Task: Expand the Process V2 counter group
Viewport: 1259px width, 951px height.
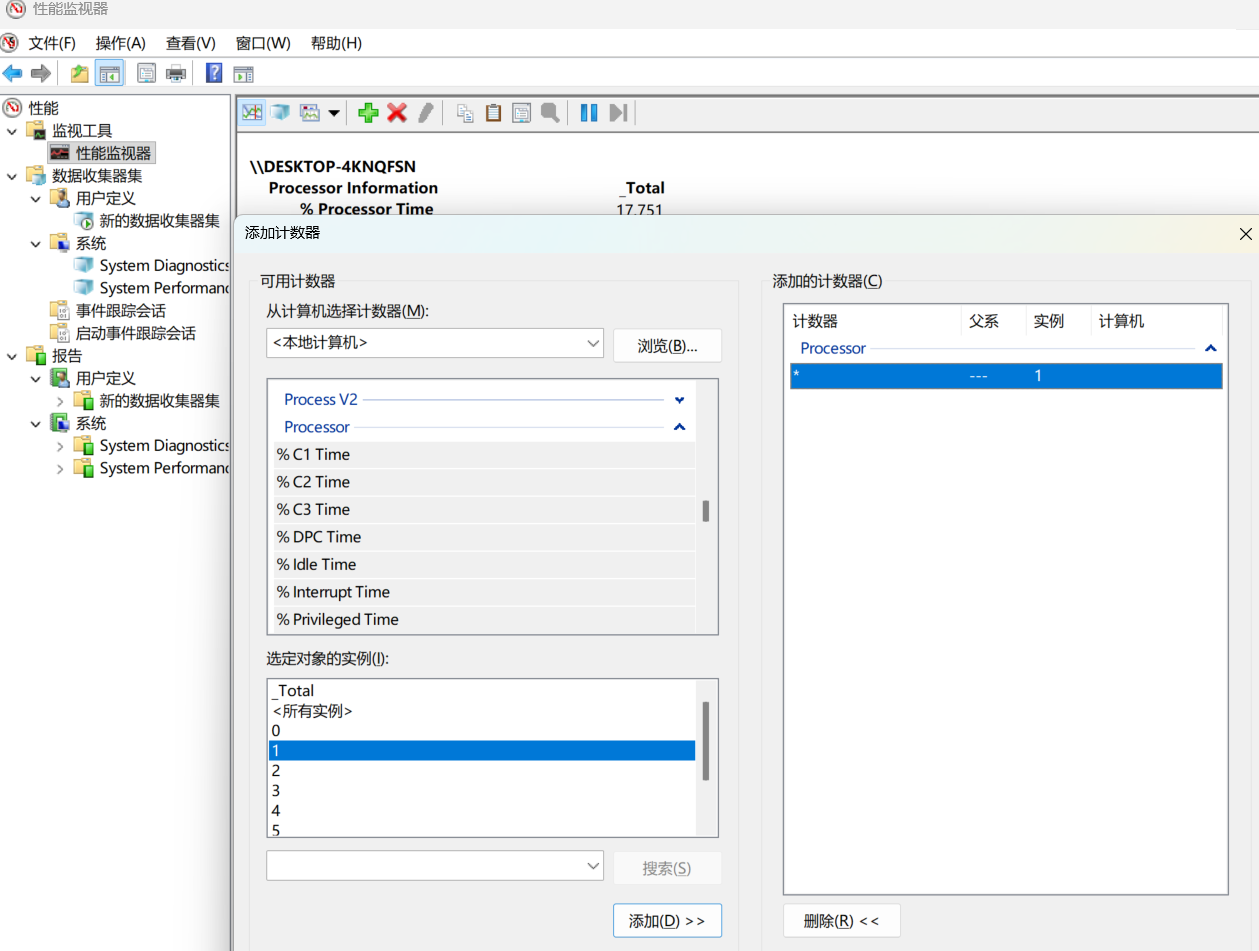Action: 680,399
